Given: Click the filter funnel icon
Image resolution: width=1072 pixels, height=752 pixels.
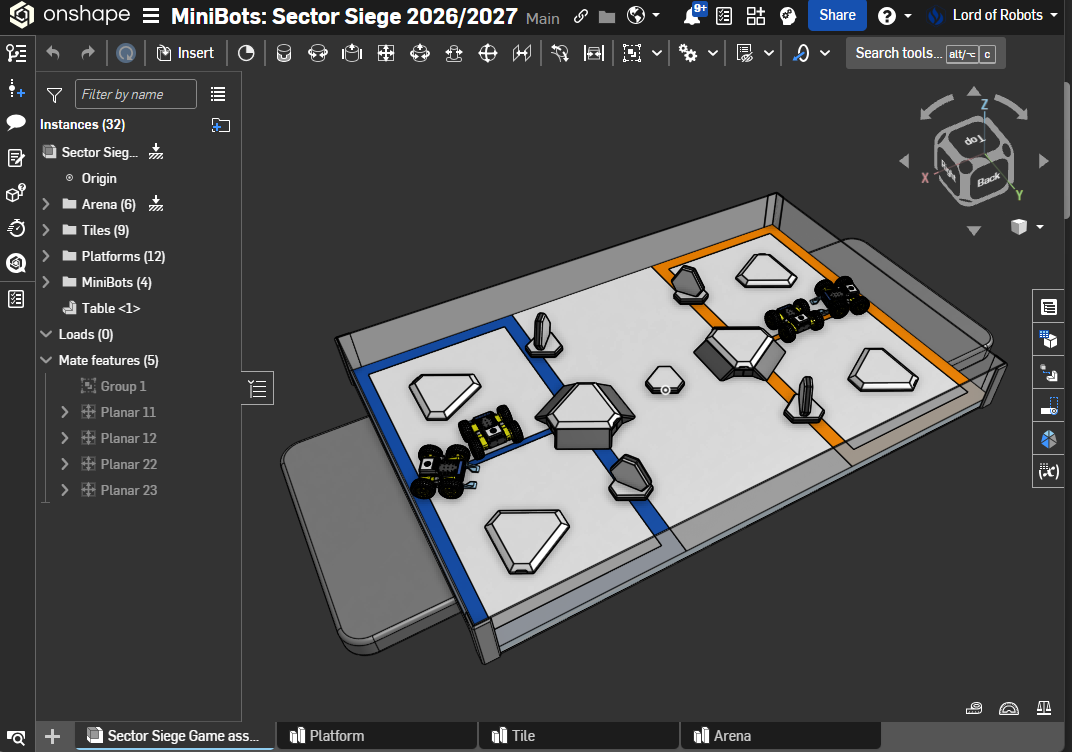Looking at the screenshot, I should coord(54,94).
